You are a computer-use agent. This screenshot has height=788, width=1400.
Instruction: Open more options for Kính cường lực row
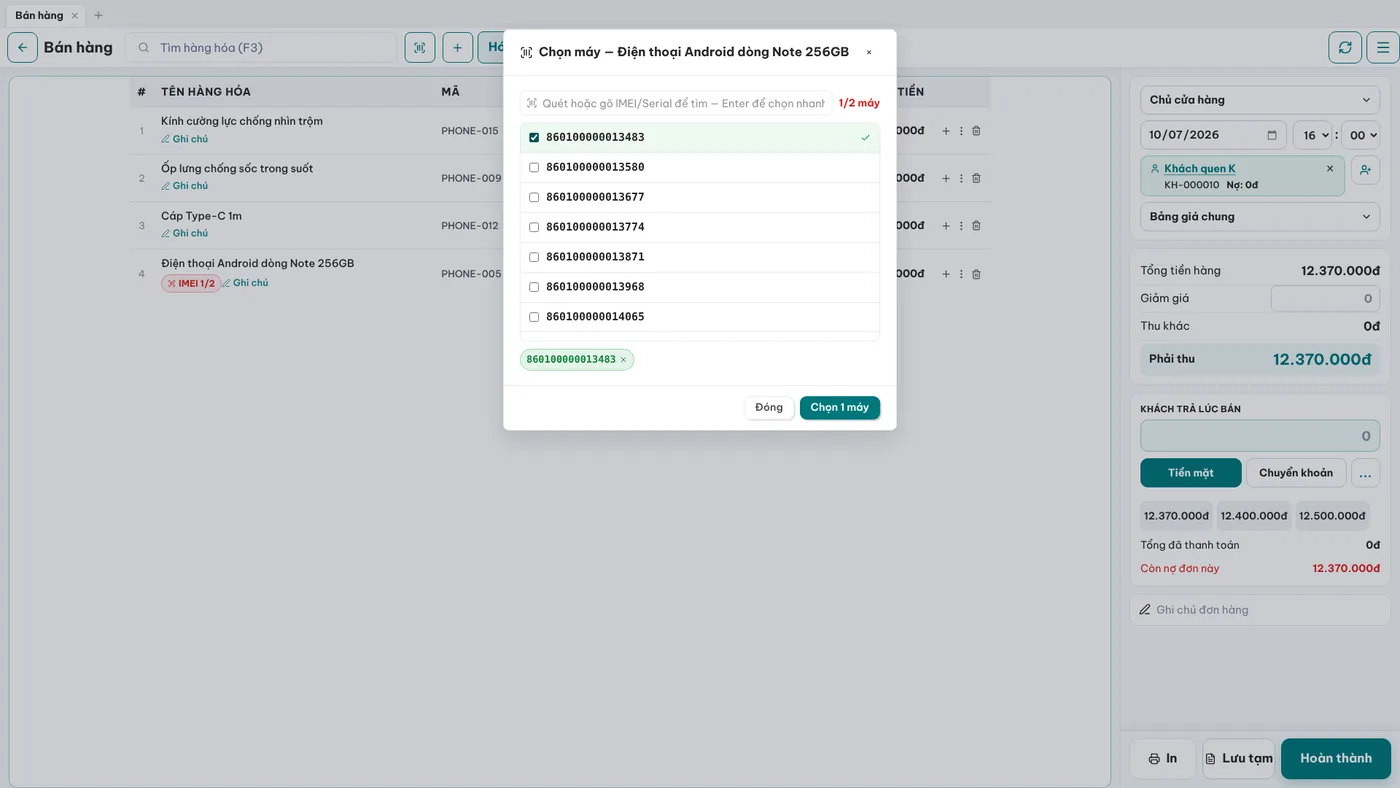point(961,131)
